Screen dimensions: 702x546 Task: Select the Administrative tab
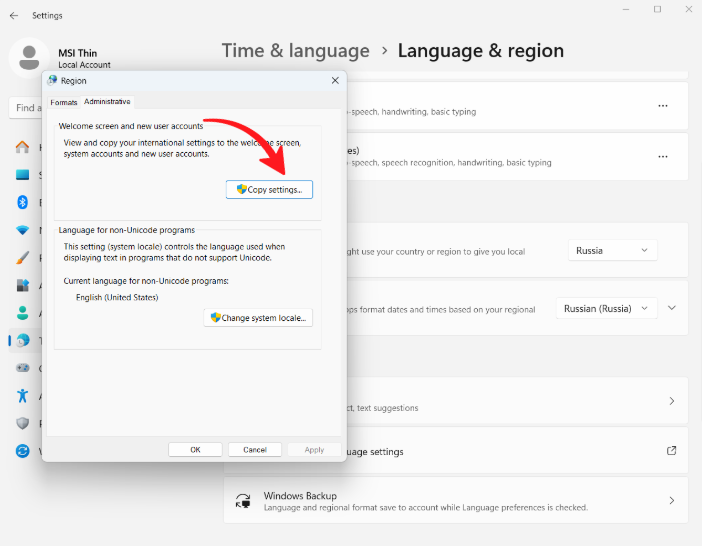pos(107,102)
